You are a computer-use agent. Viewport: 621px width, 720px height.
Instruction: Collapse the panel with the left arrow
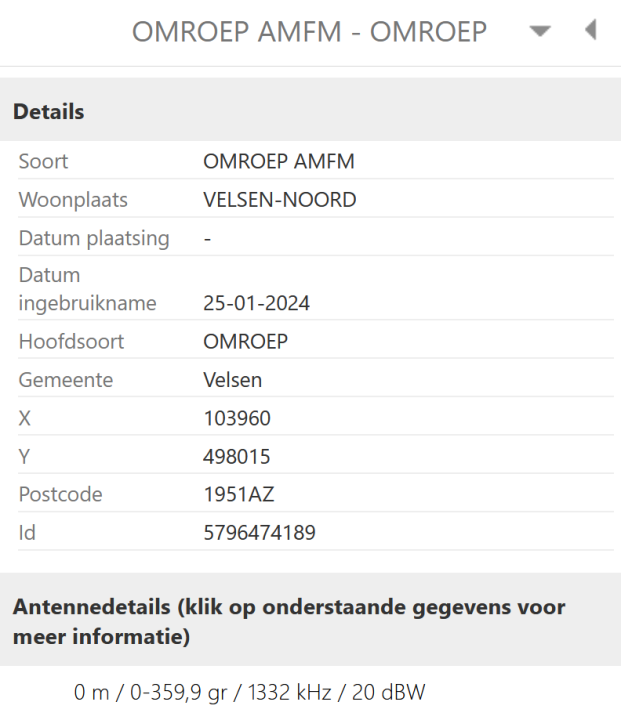tap(590, 30)
